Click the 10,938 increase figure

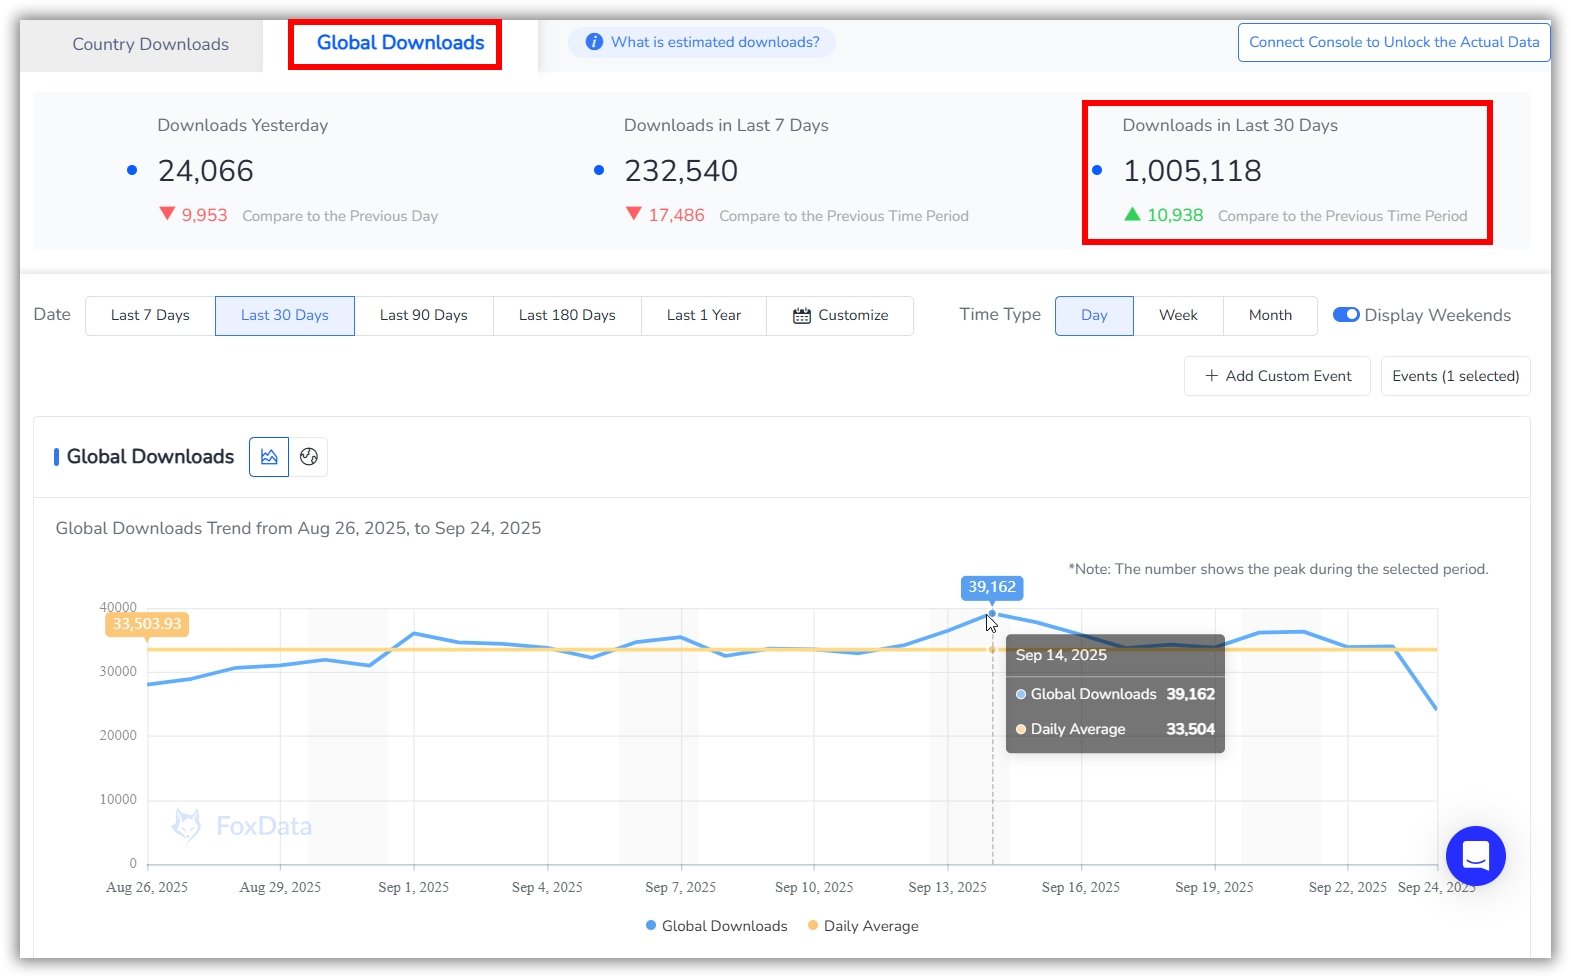1175,215
